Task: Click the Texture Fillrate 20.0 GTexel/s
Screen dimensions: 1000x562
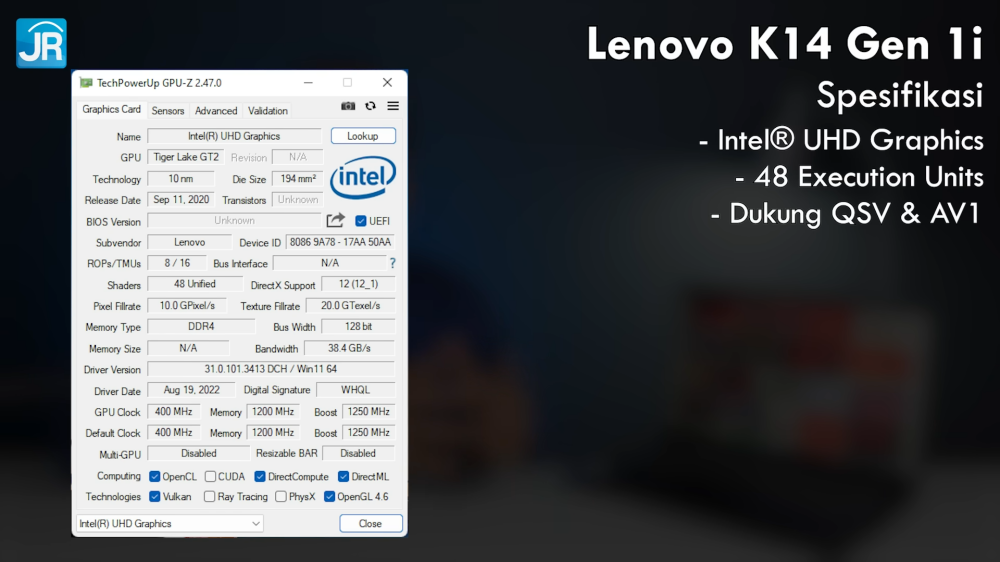Action: pos(351,306)
